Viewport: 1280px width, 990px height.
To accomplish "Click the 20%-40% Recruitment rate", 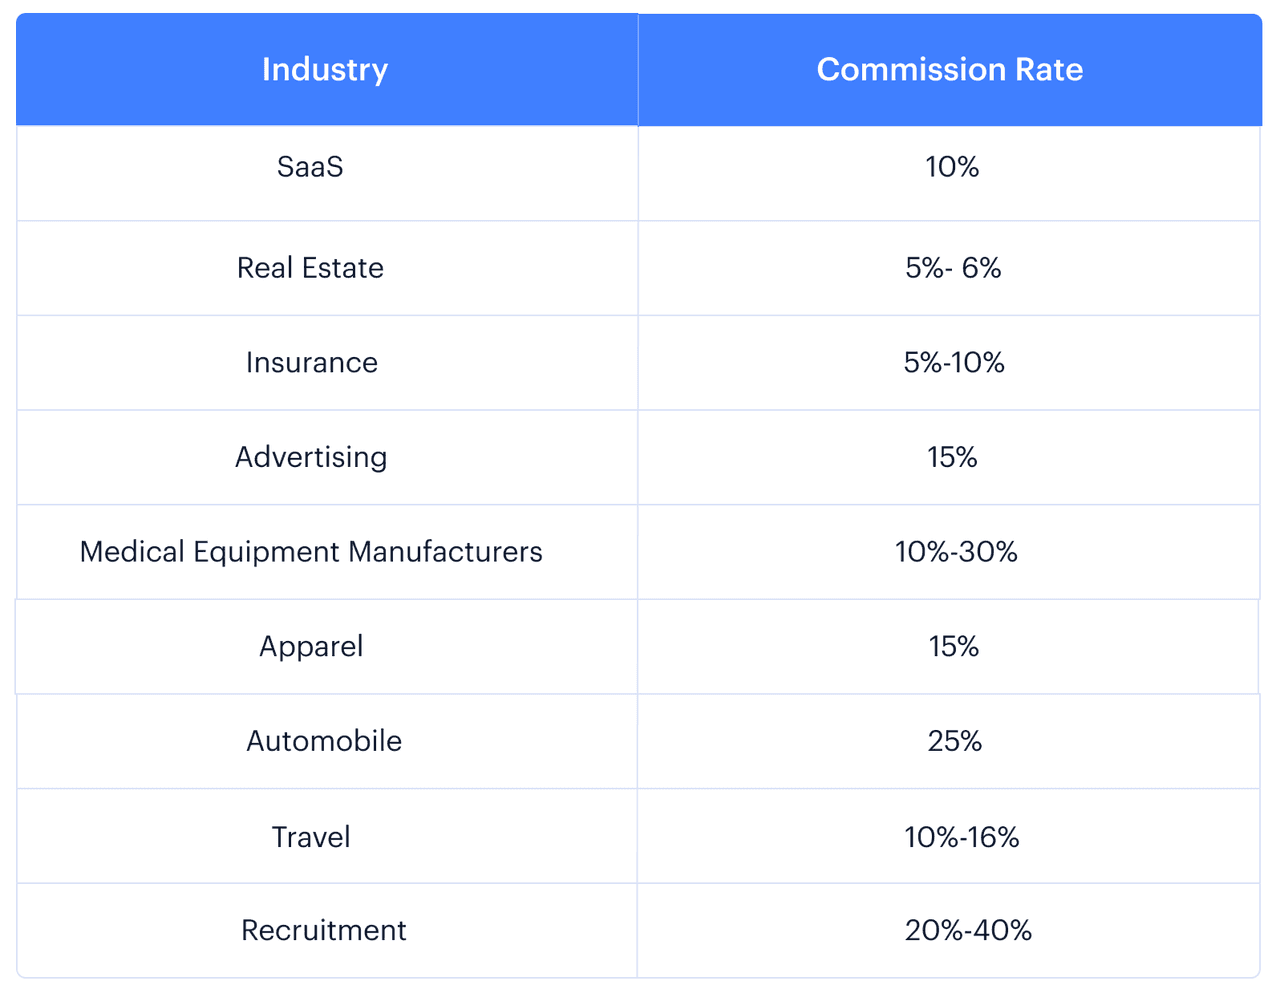I will (968, 930).
